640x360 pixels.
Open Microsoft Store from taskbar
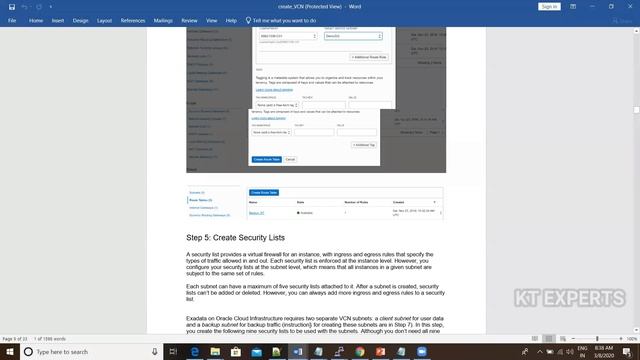[236, 351]
